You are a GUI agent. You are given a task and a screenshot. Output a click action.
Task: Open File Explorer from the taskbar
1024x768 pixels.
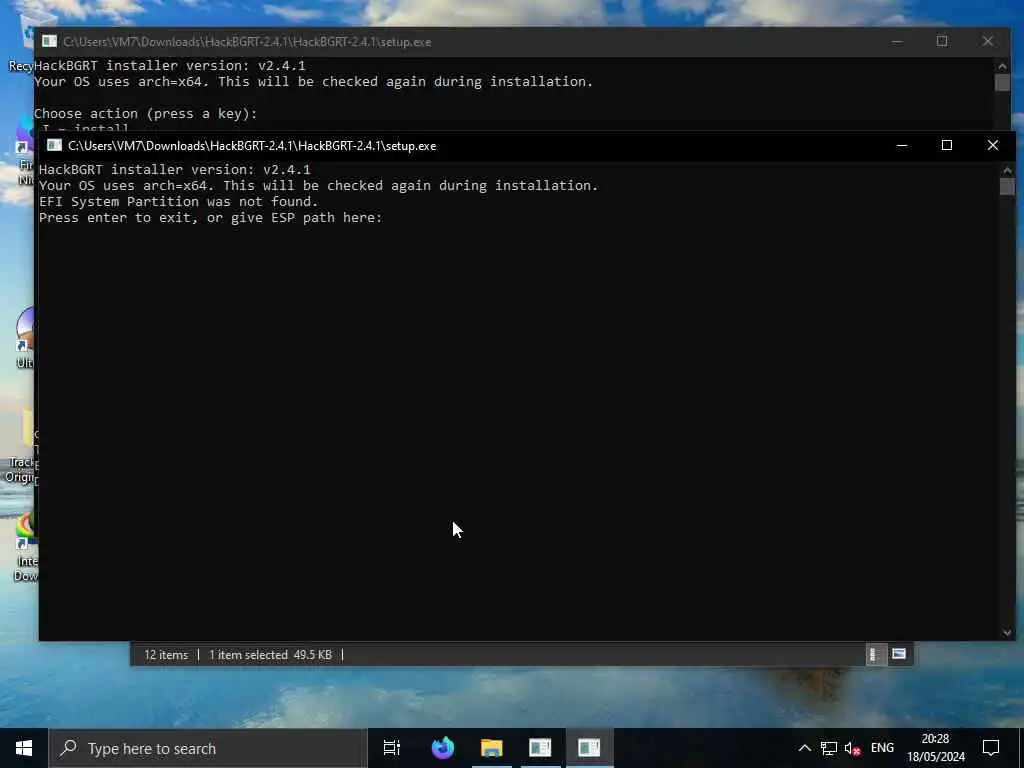tap(492, 748)
